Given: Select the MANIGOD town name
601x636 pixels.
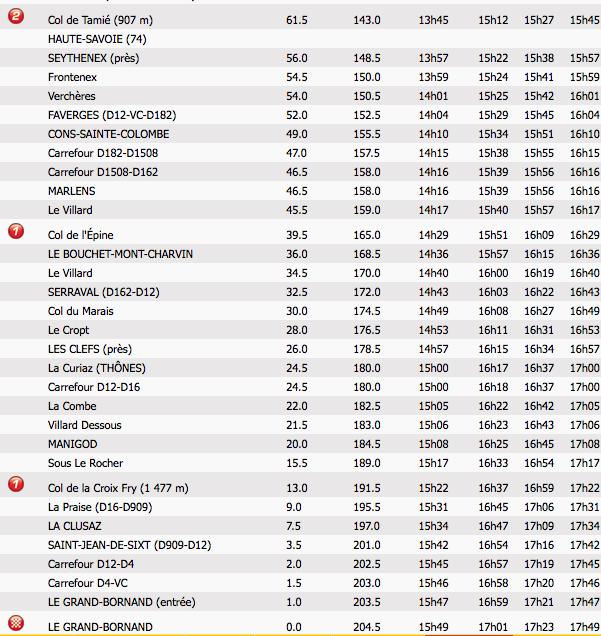Looking at the screenshot, I should click(x=73, y=444).
